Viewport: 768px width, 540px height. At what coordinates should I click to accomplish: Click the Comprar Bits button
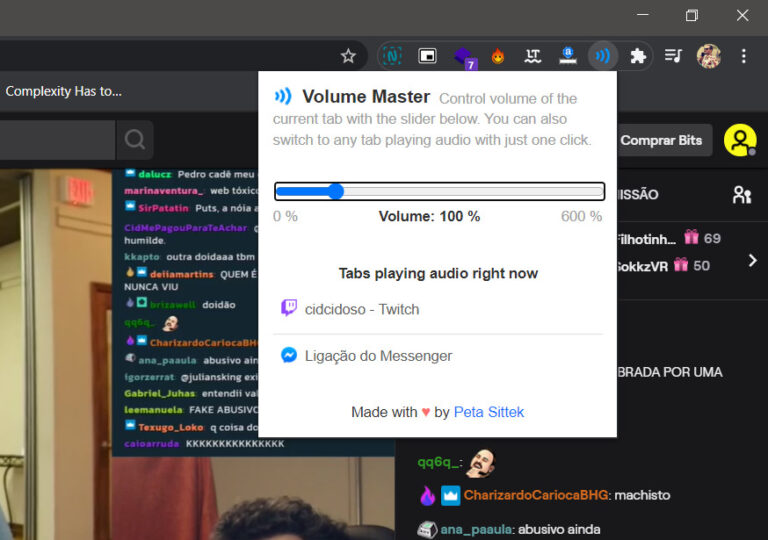661,140
